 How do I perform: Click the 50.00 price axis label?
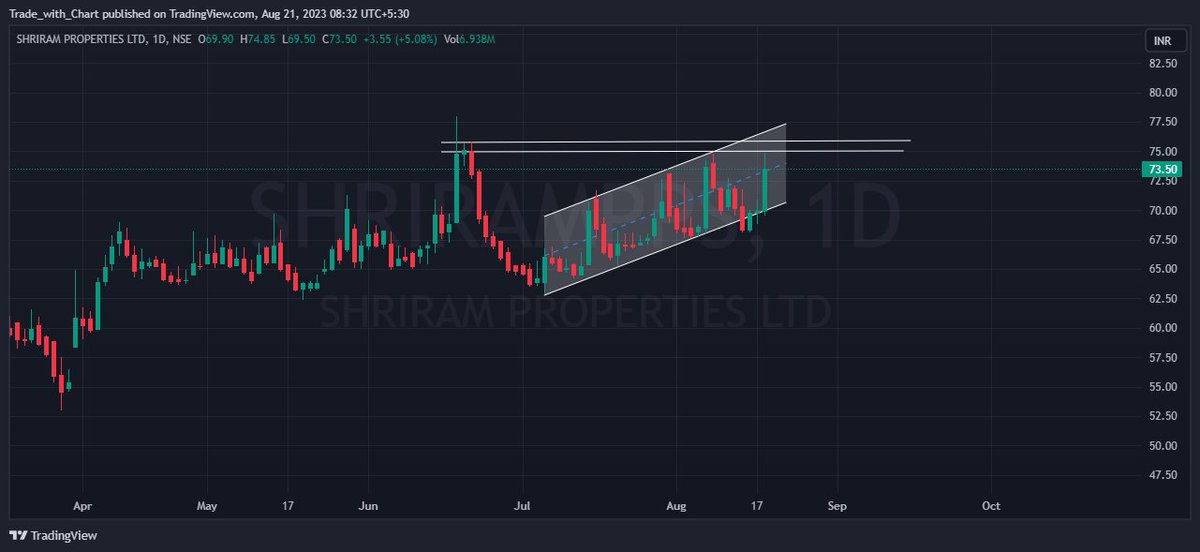click(1161, 445)
